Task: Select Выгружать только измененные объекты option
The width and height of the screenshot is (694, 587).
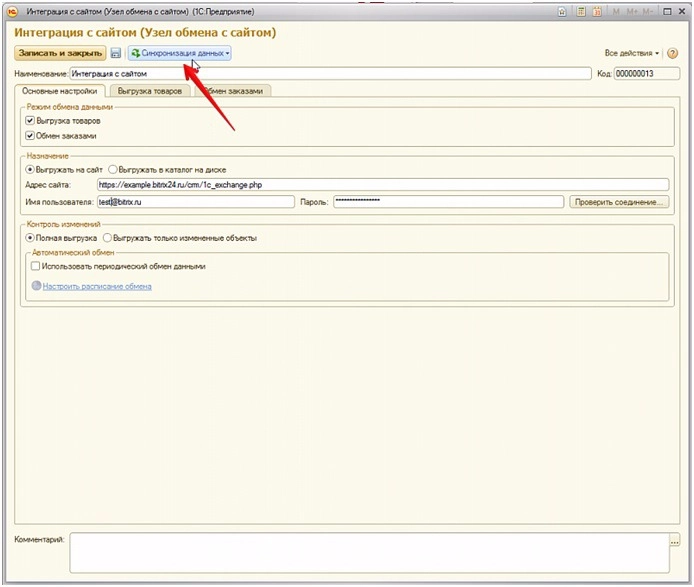Action: [107, 238]
